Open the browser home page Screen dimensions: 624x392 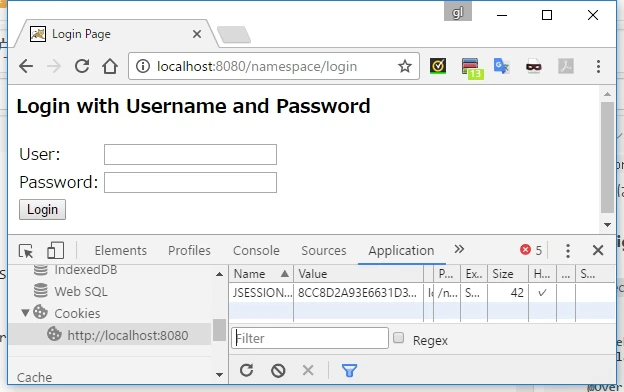110,66
